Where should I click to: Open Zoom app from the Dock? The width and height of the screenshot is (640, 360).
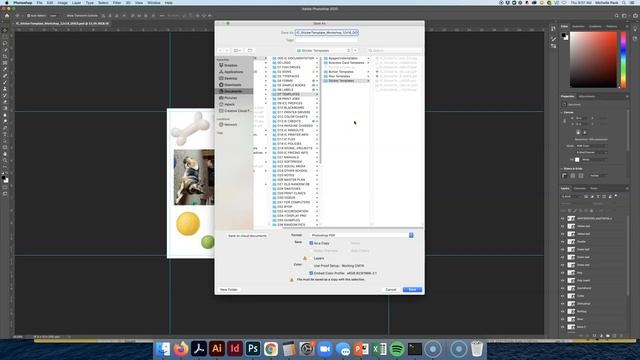coord(325,349)
